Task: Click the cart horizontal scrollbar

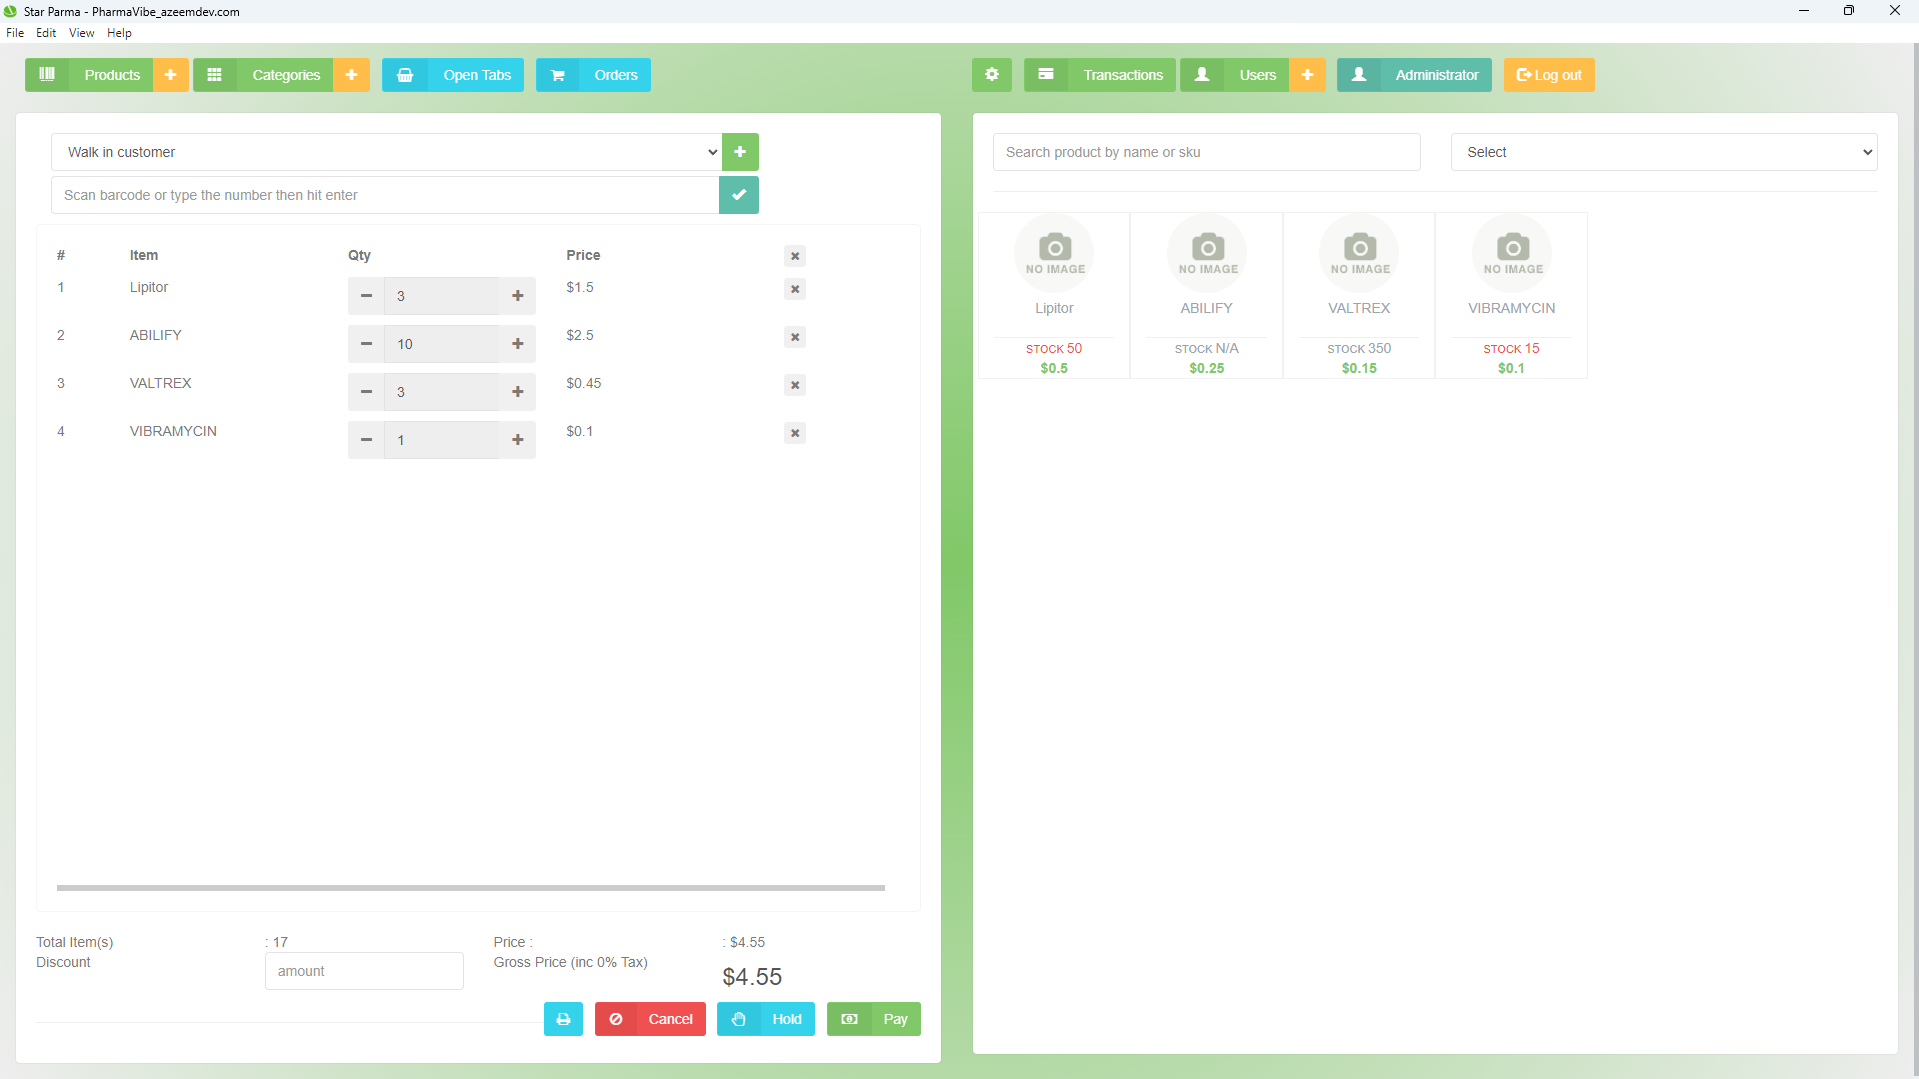Action: click(x=470, y=887)
